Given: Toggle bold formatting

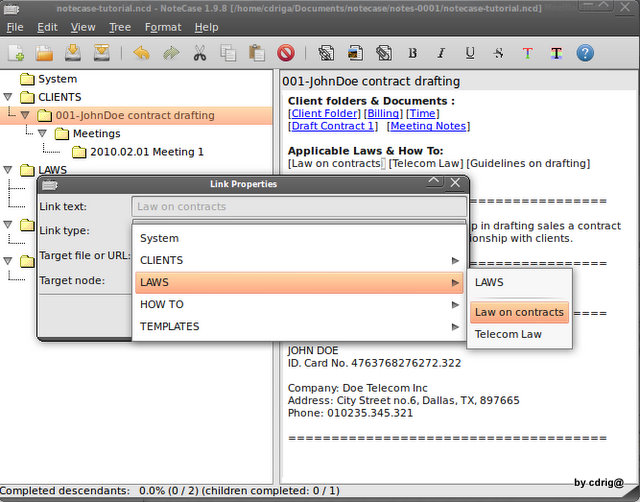Looking at the screenshot, I should [x=413, y=53].
